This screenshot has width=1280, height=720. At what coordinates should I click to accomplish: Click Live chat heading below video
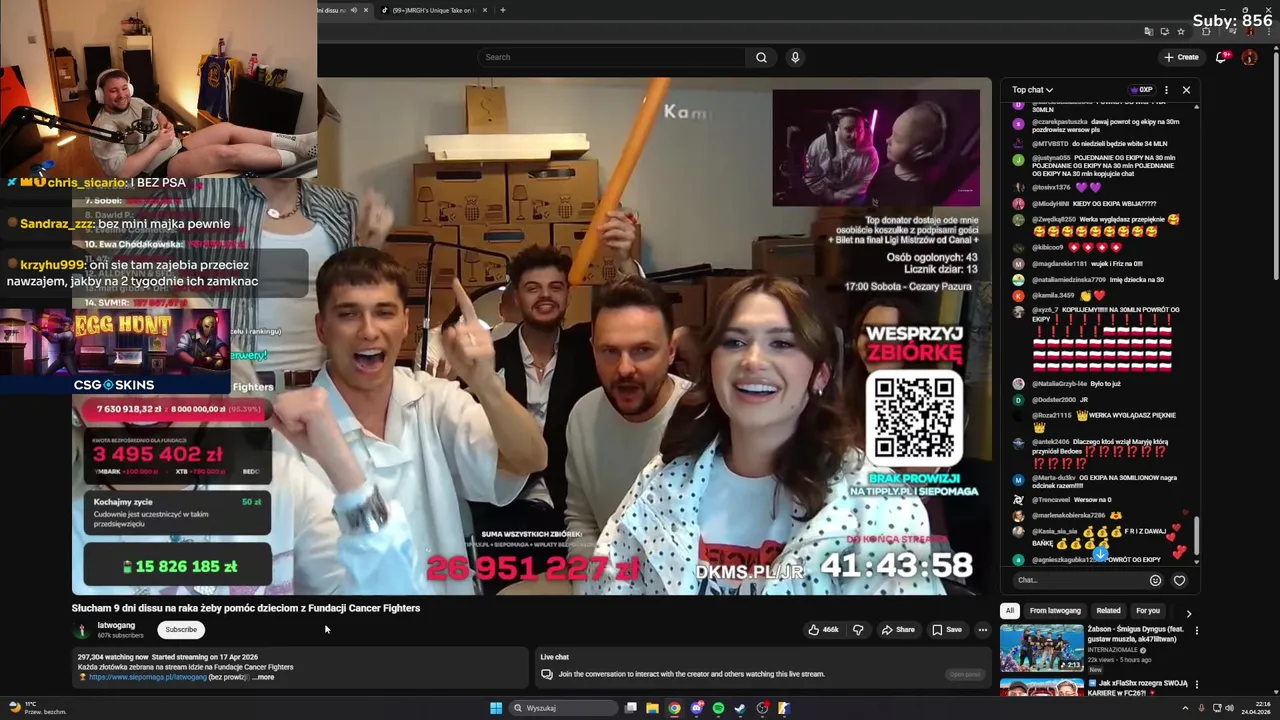[x=554, y=657]
